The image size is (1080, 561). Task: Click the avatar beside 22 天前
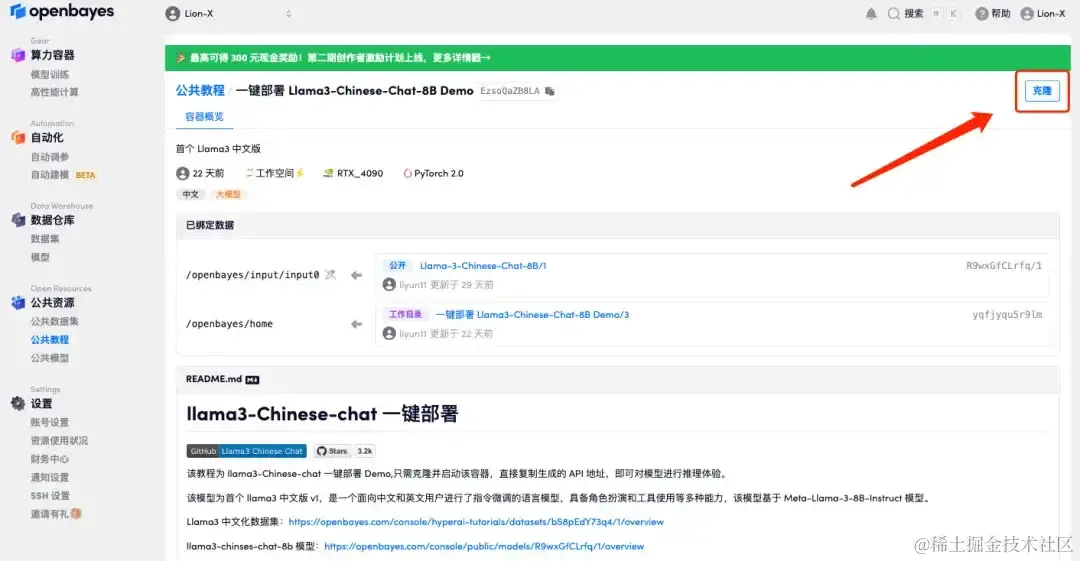tap(183, 174)
